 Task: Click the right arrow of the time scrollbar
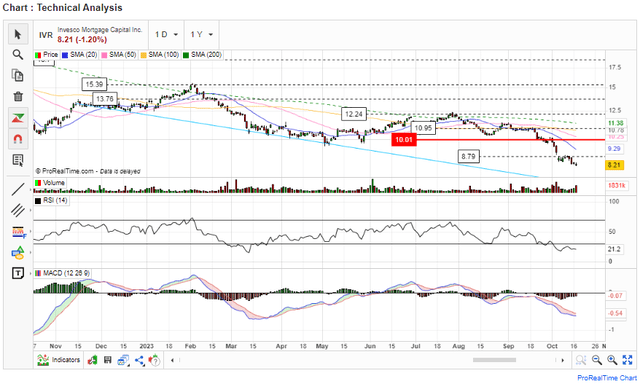click(x=562, y=360)
